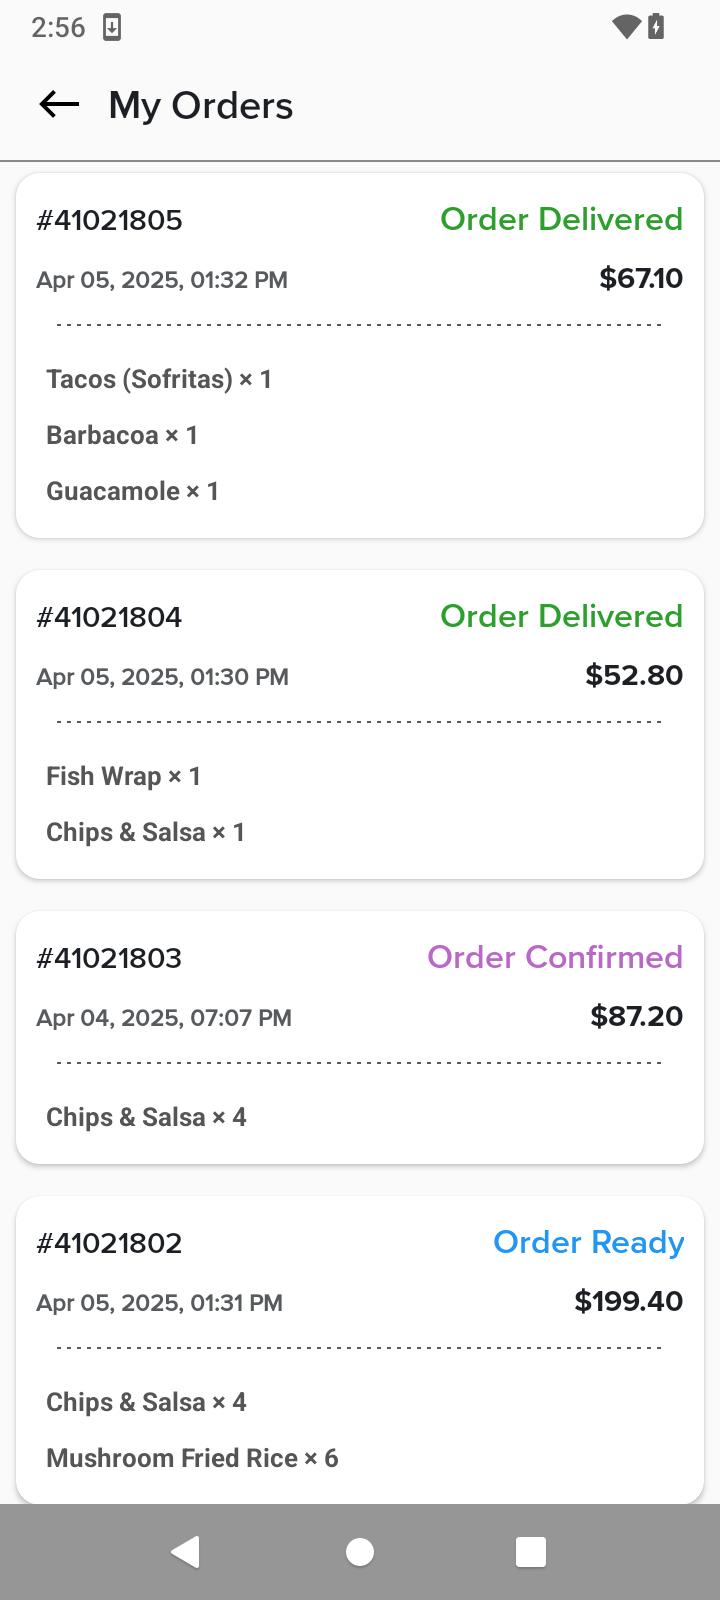Select Tacos (Sofritas) × 1 item
Viewport: 720px width, 1600px height.
pyautogui.click(x=159, y=379)
